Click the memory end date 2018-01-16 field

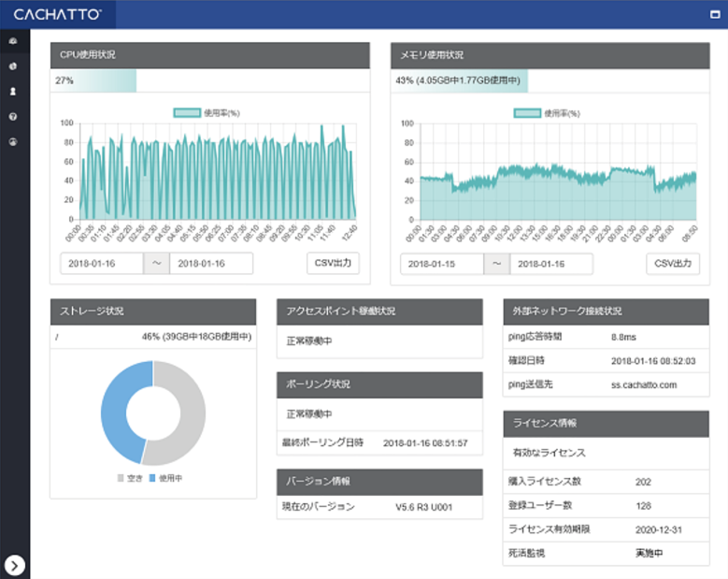551,264
